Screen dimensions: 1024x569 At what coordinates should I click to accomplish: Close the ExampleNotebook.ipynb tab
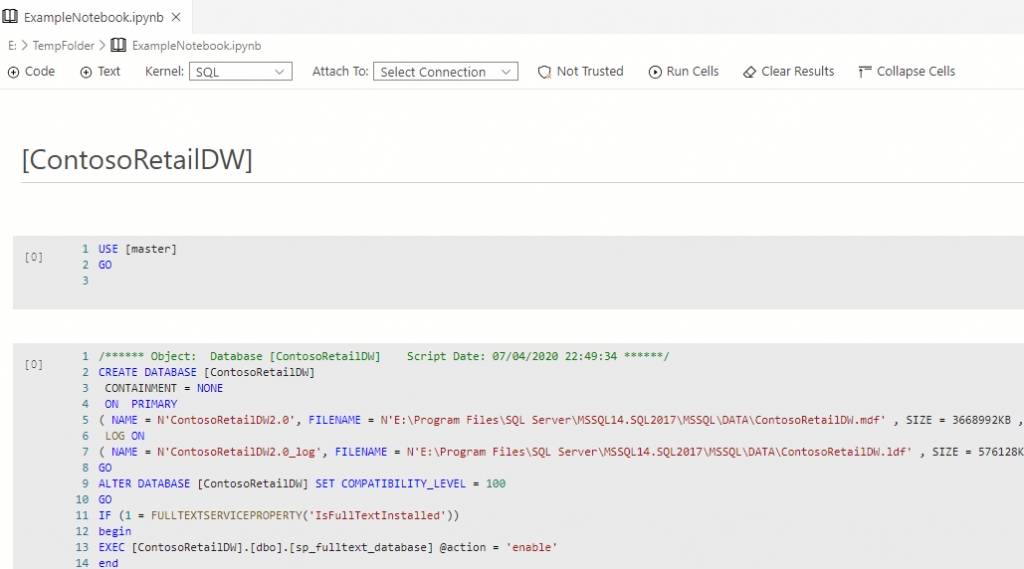[x=176, y=17]
